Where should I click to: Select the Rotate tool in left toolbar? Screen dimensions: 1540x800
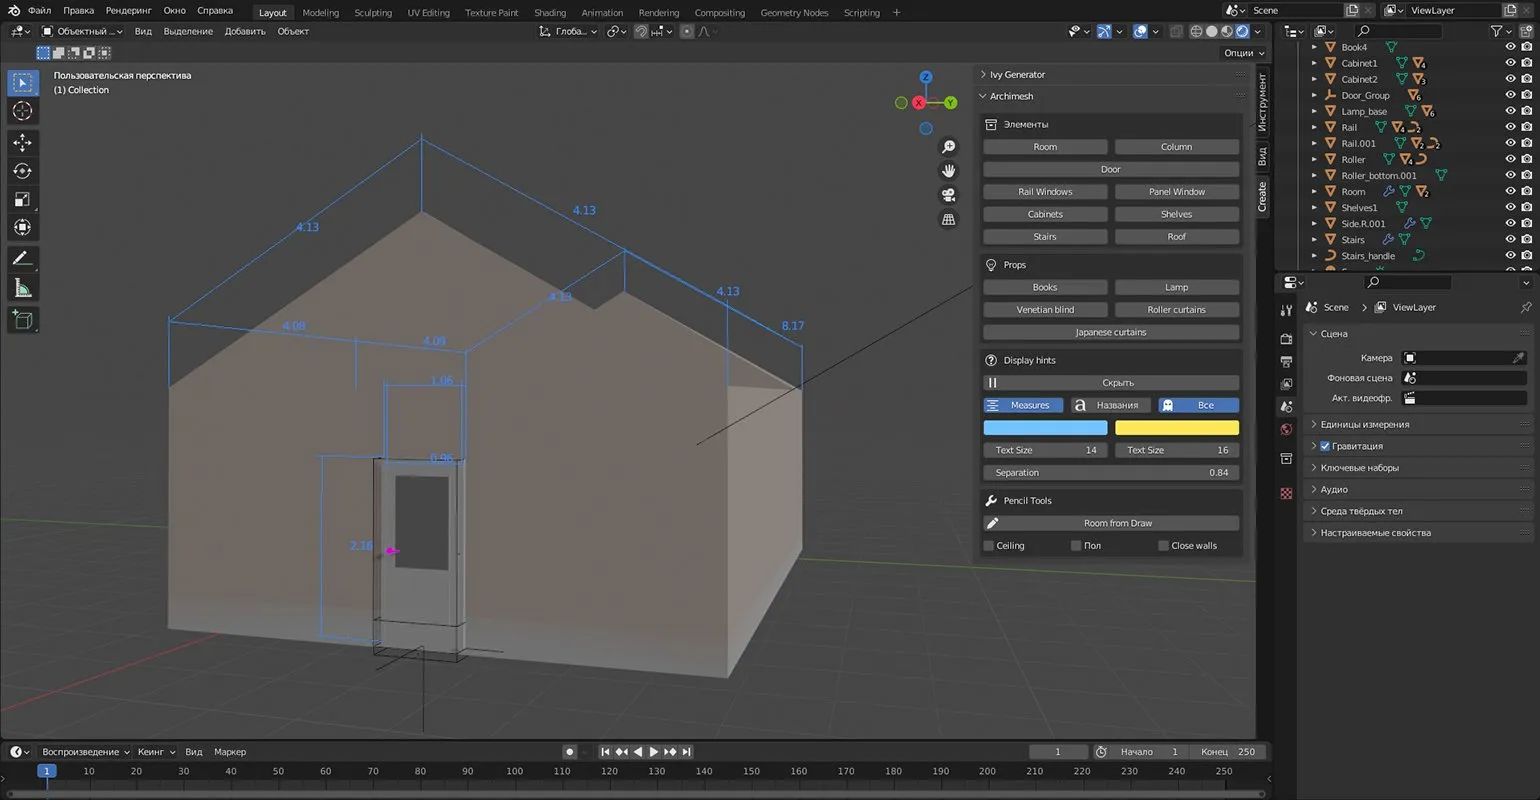coord(22,171)
